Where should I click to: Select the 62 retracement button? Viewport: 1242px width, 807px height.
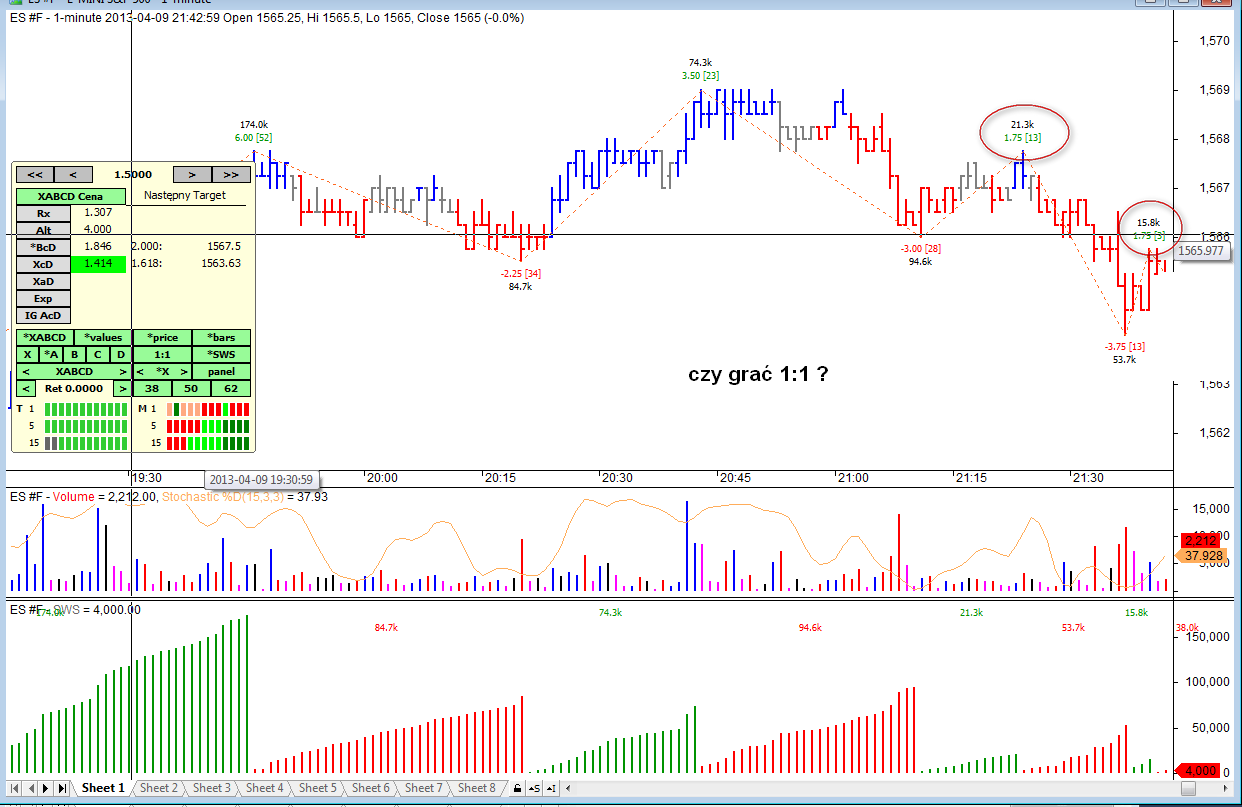[231, 388]
